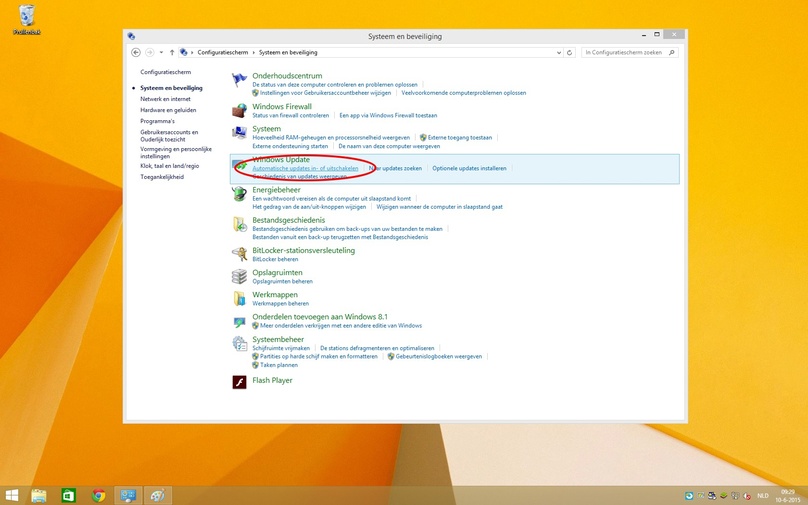Viewport: 808px width, 505px height.
Task: Open the Onderhoudscentrum heading
Action: (x=287, y=76)
